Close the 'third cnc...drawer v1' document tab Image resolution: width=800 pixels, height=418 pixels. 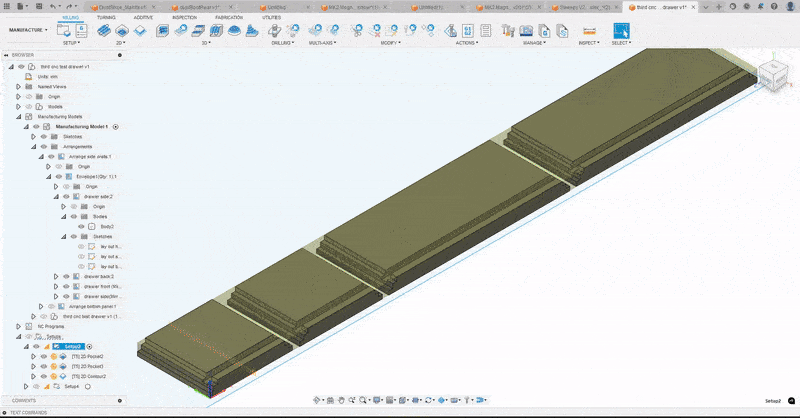694,7
